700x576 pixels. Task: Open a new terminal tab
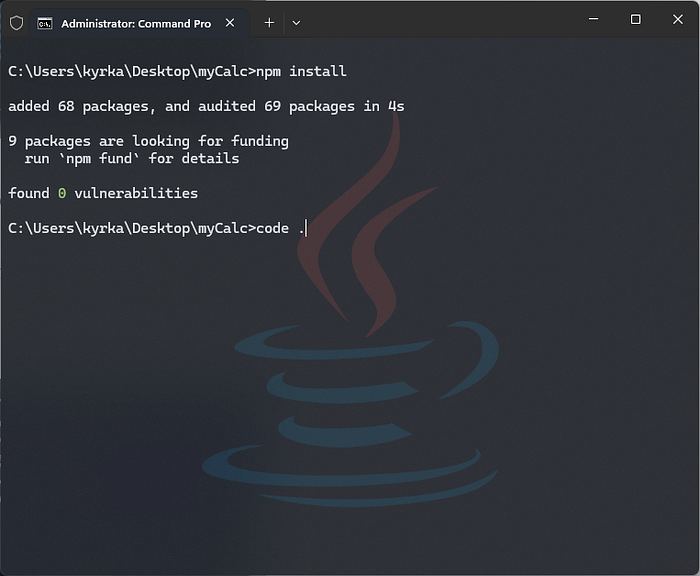(x=269, y=23)
